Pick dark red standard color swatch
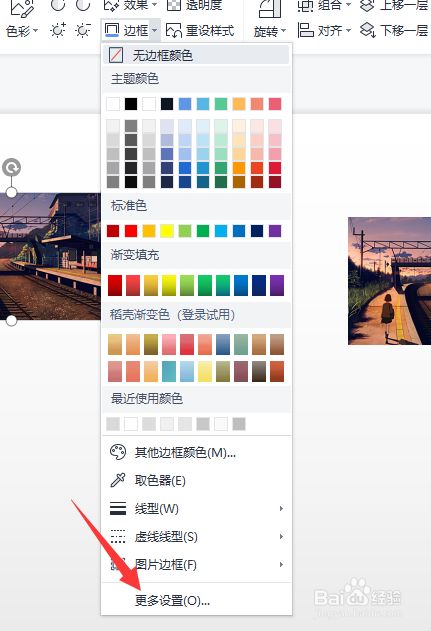Viewport: 431px width, 631px height. click(113, 231)
